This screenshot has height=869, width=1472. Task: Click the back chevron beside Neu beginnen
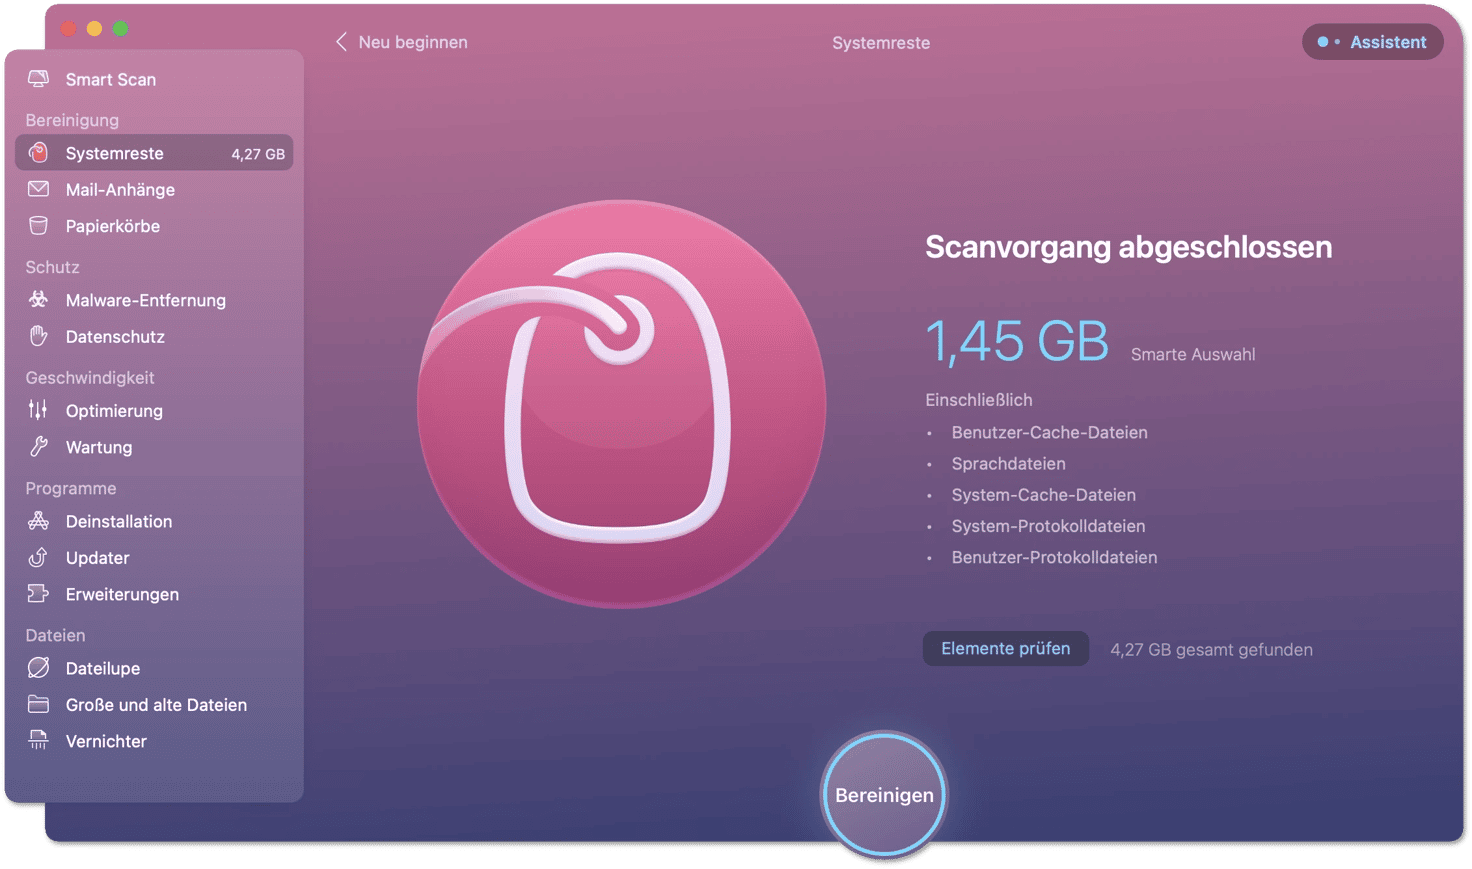click(x=342, y=42)
